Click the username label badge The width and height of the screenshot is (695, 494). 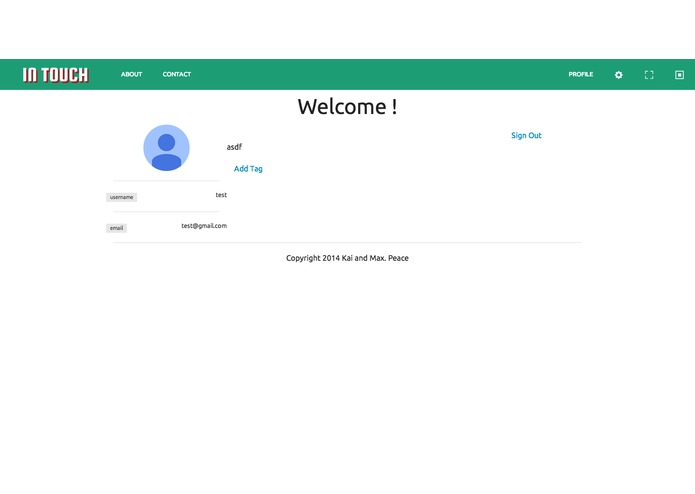(x=121, y=197)
